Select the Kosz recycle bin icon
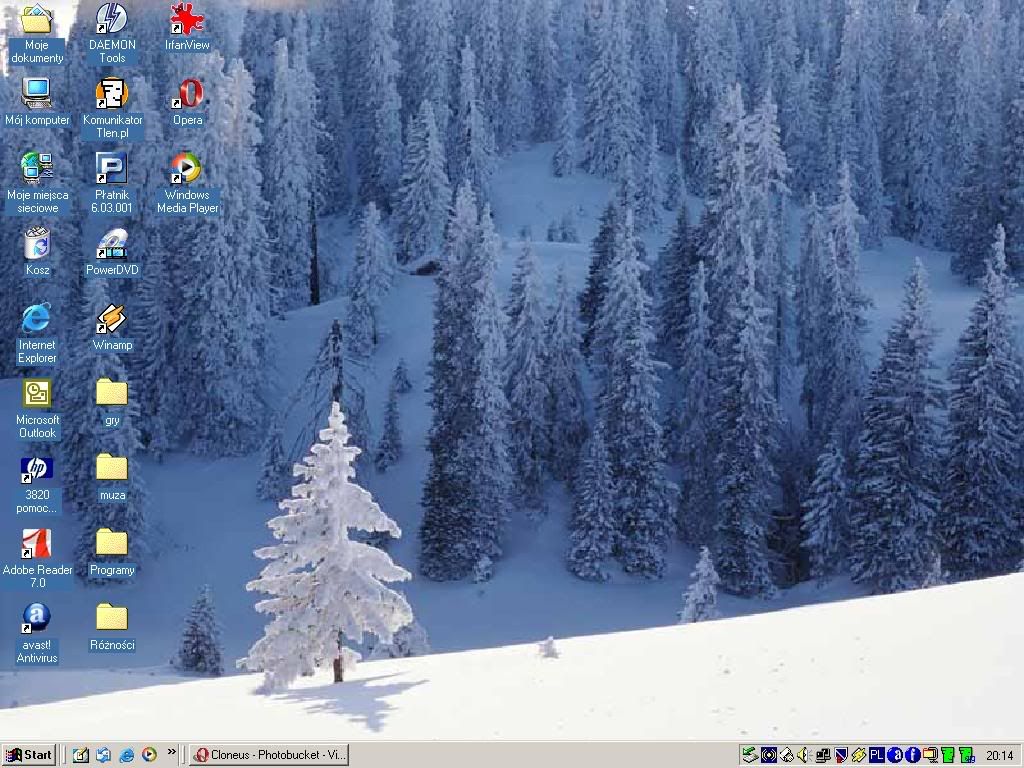This screenshot has width=1024, height=768. pos(37,245)
